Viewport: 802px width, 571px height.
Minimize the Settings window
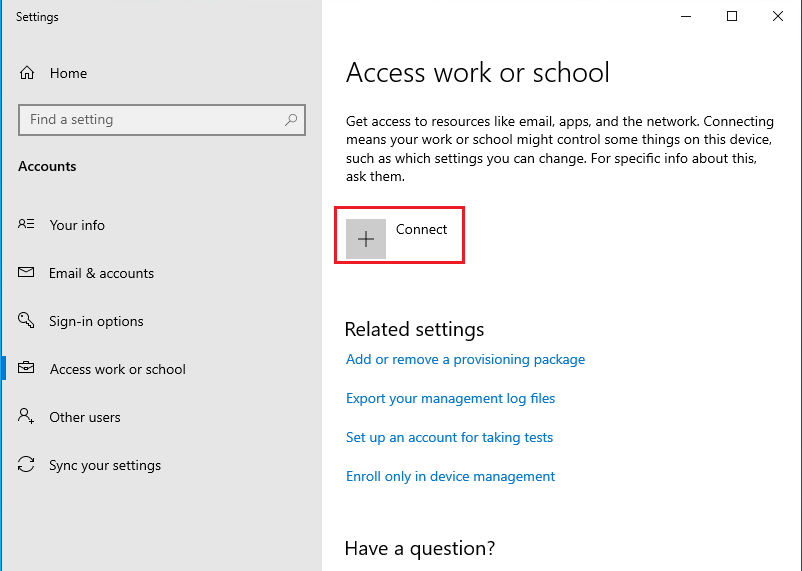point(686,16)
